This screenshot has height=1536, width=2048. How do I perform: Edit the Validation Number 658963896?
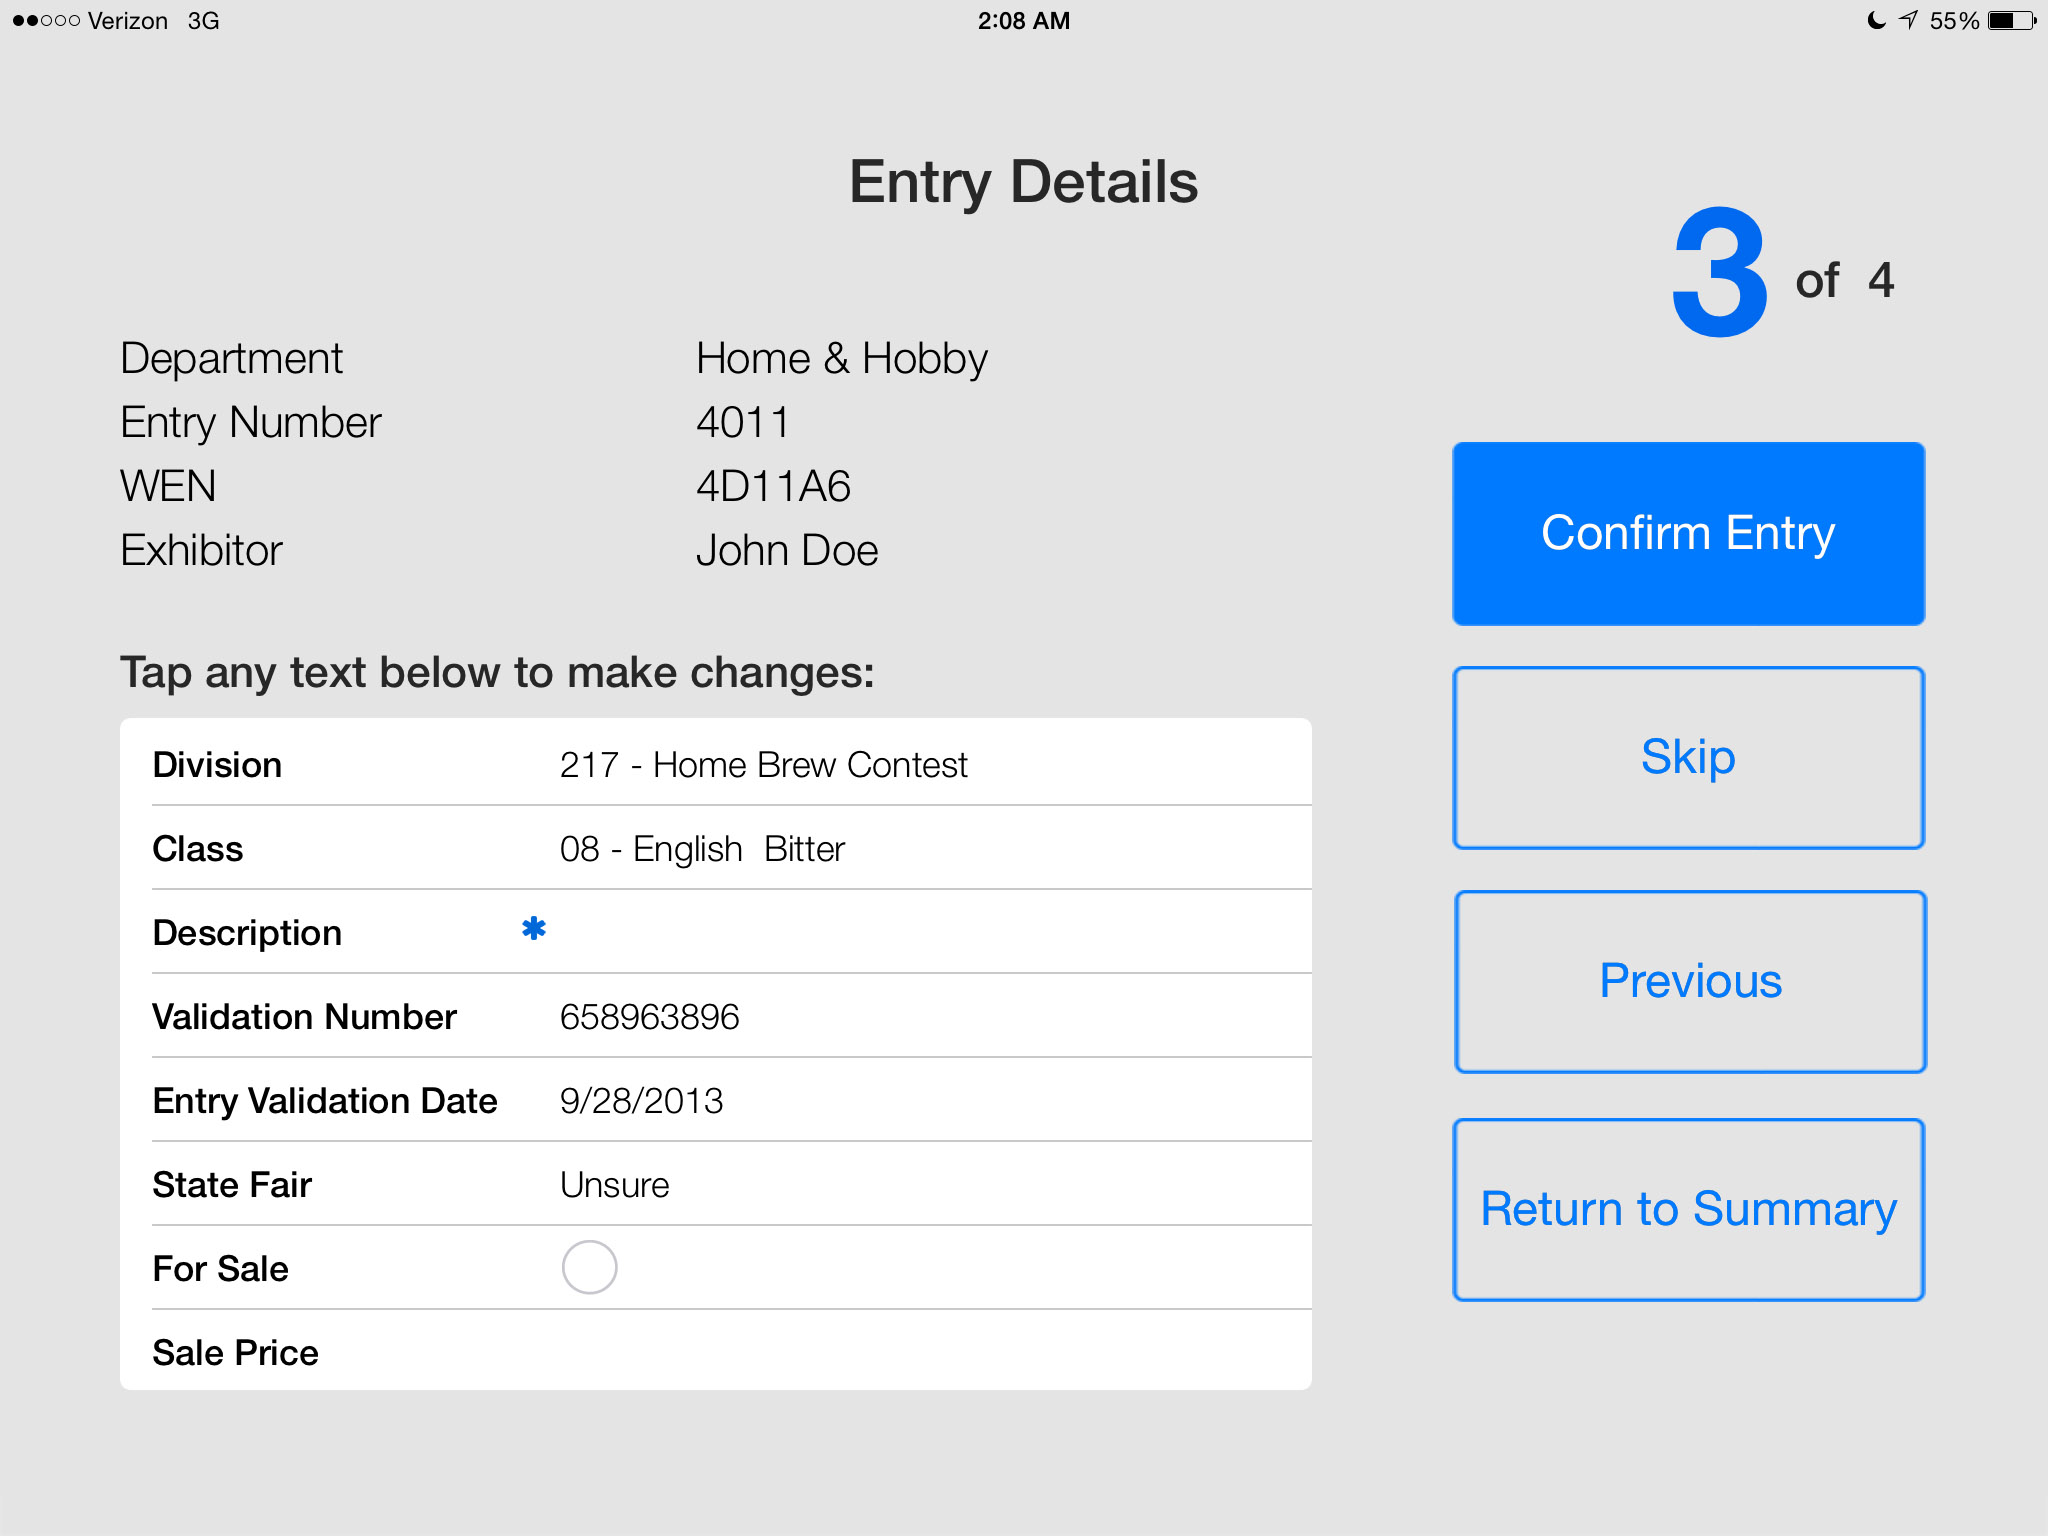[649, 1017]
